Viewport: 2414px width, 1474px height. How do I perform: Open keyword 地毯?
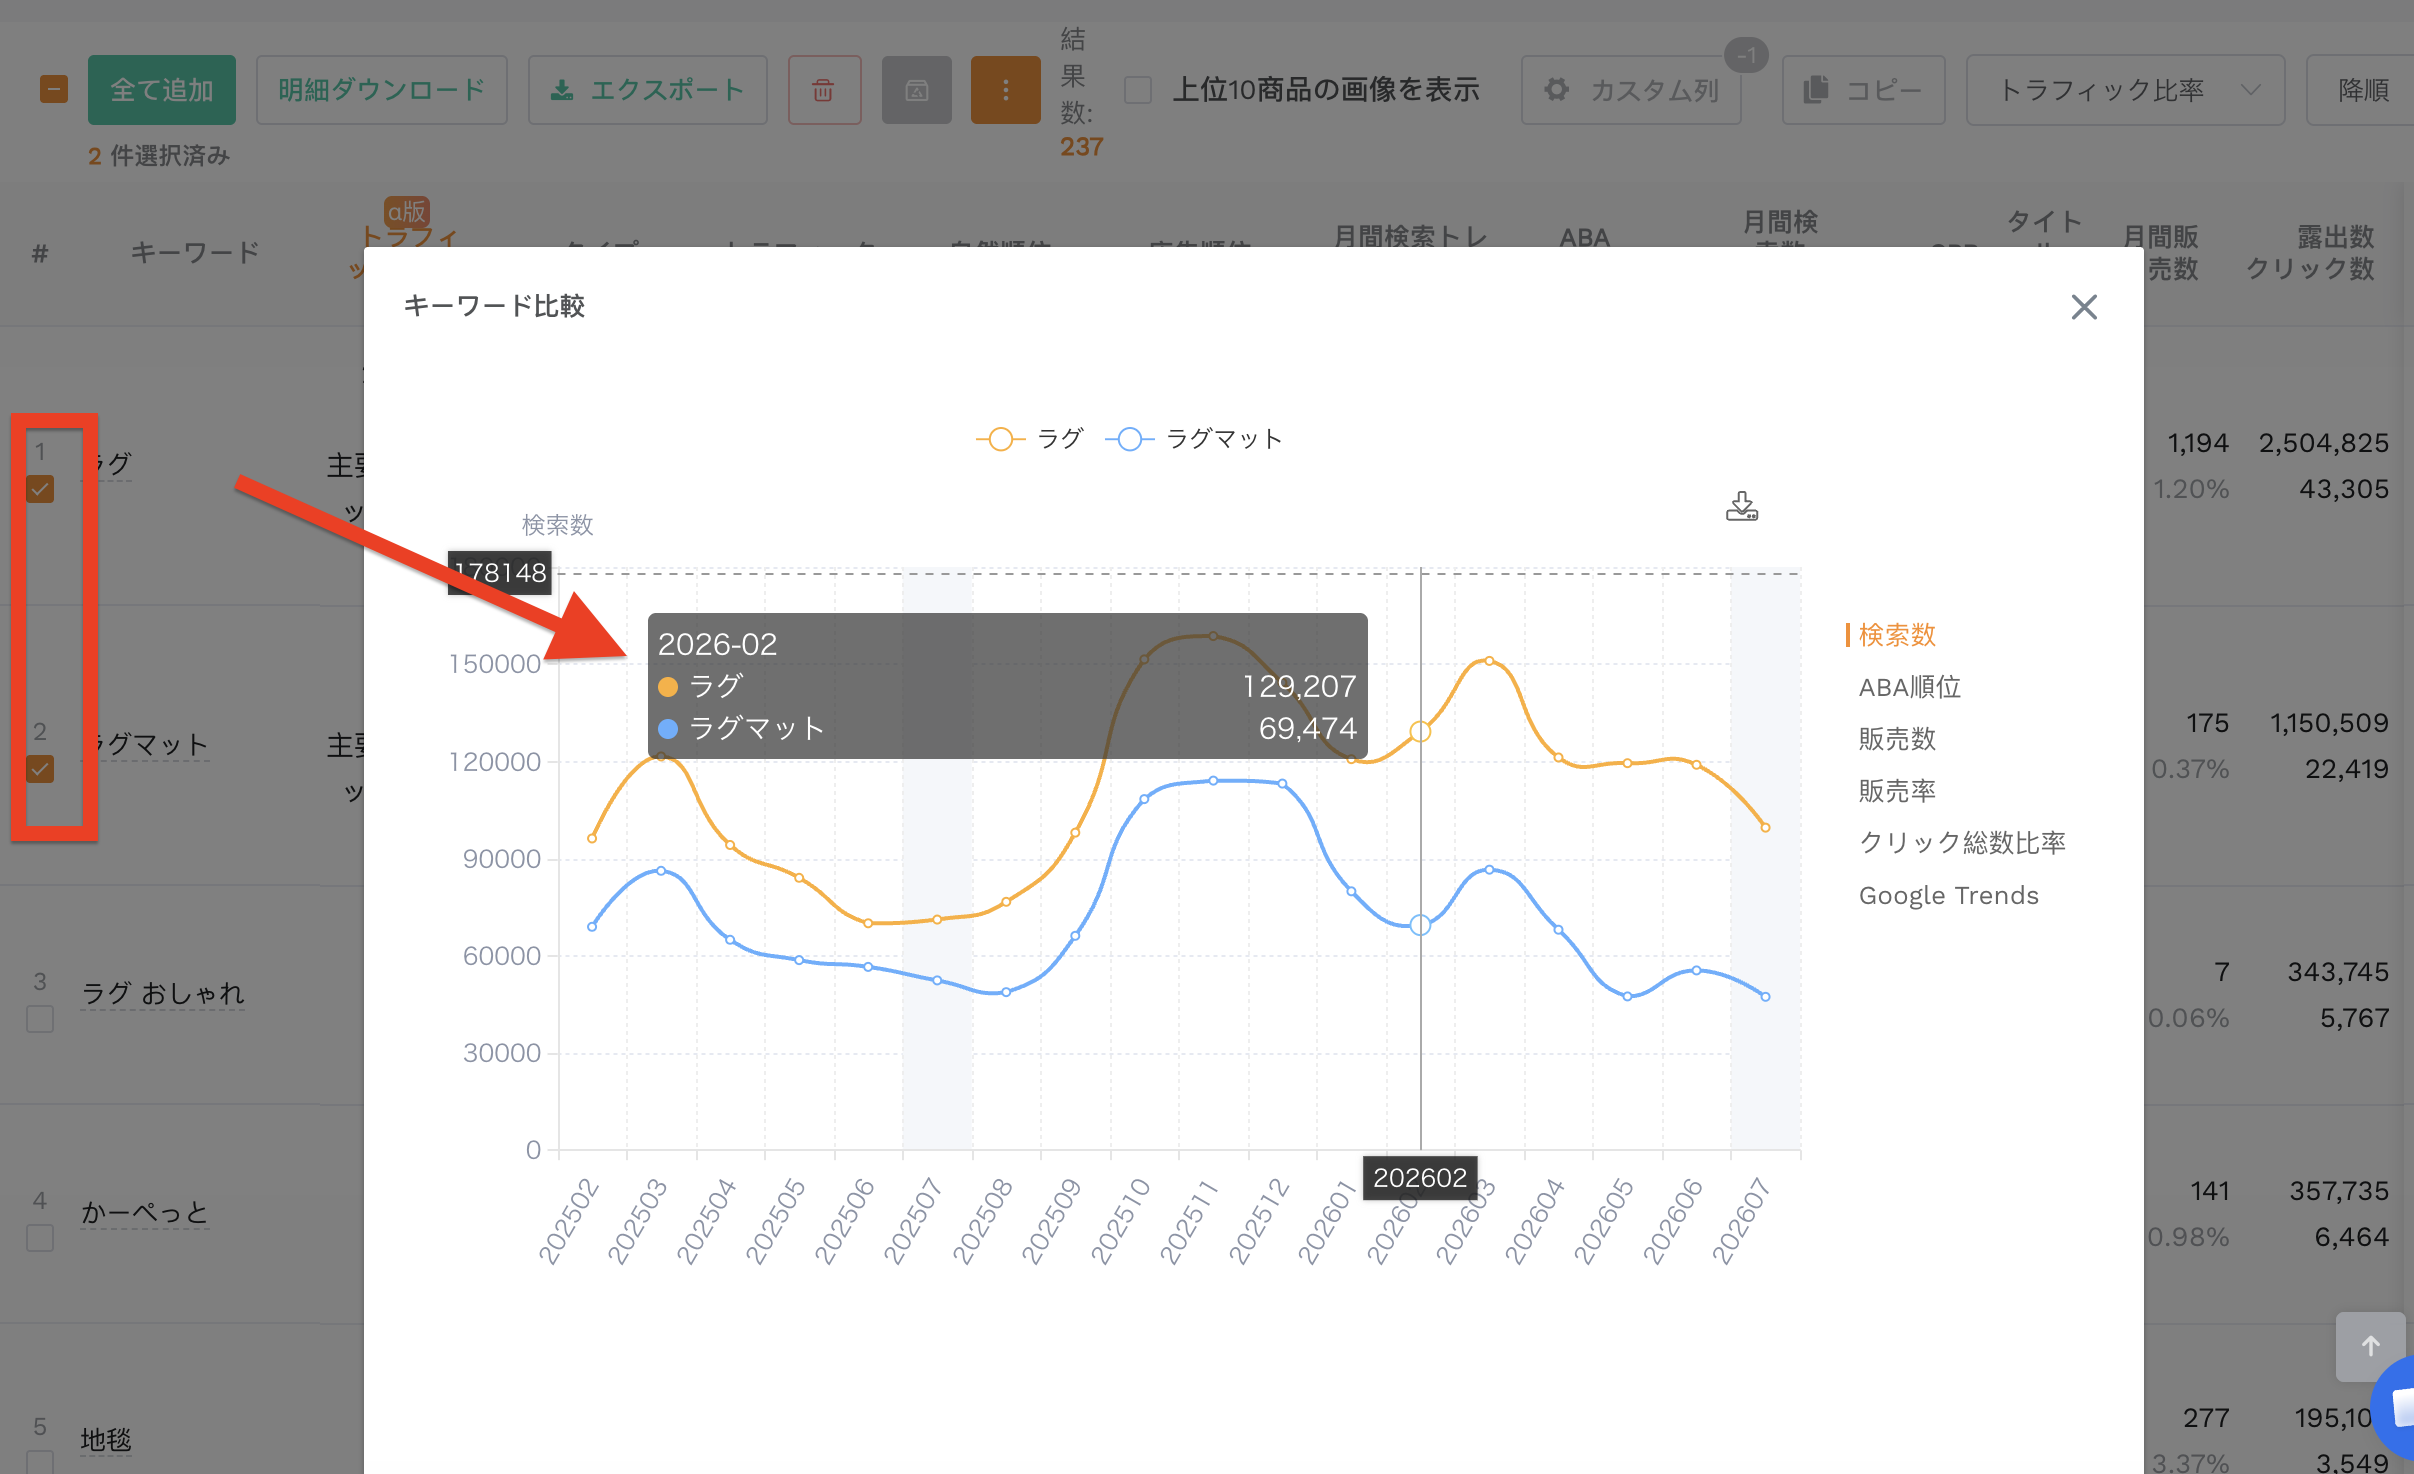[106, 1439]
